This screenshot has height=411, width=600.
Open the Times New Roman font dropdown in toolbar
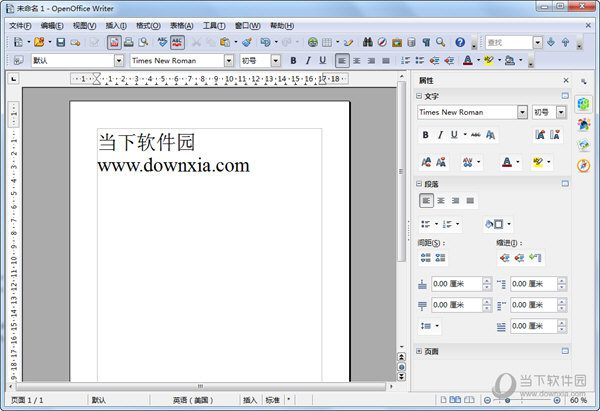click(229, 60)
